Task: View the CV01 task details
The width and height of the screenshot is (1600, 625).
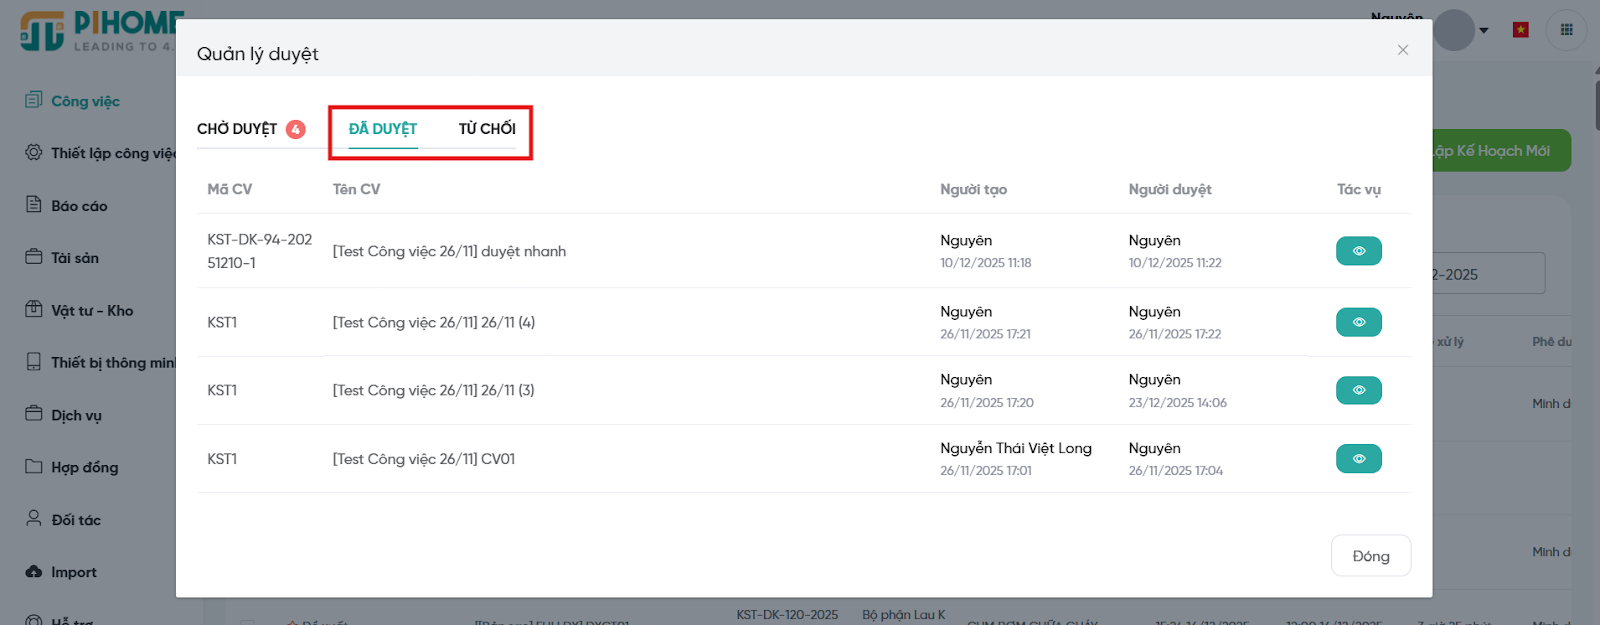Action: click(1358, 459)
